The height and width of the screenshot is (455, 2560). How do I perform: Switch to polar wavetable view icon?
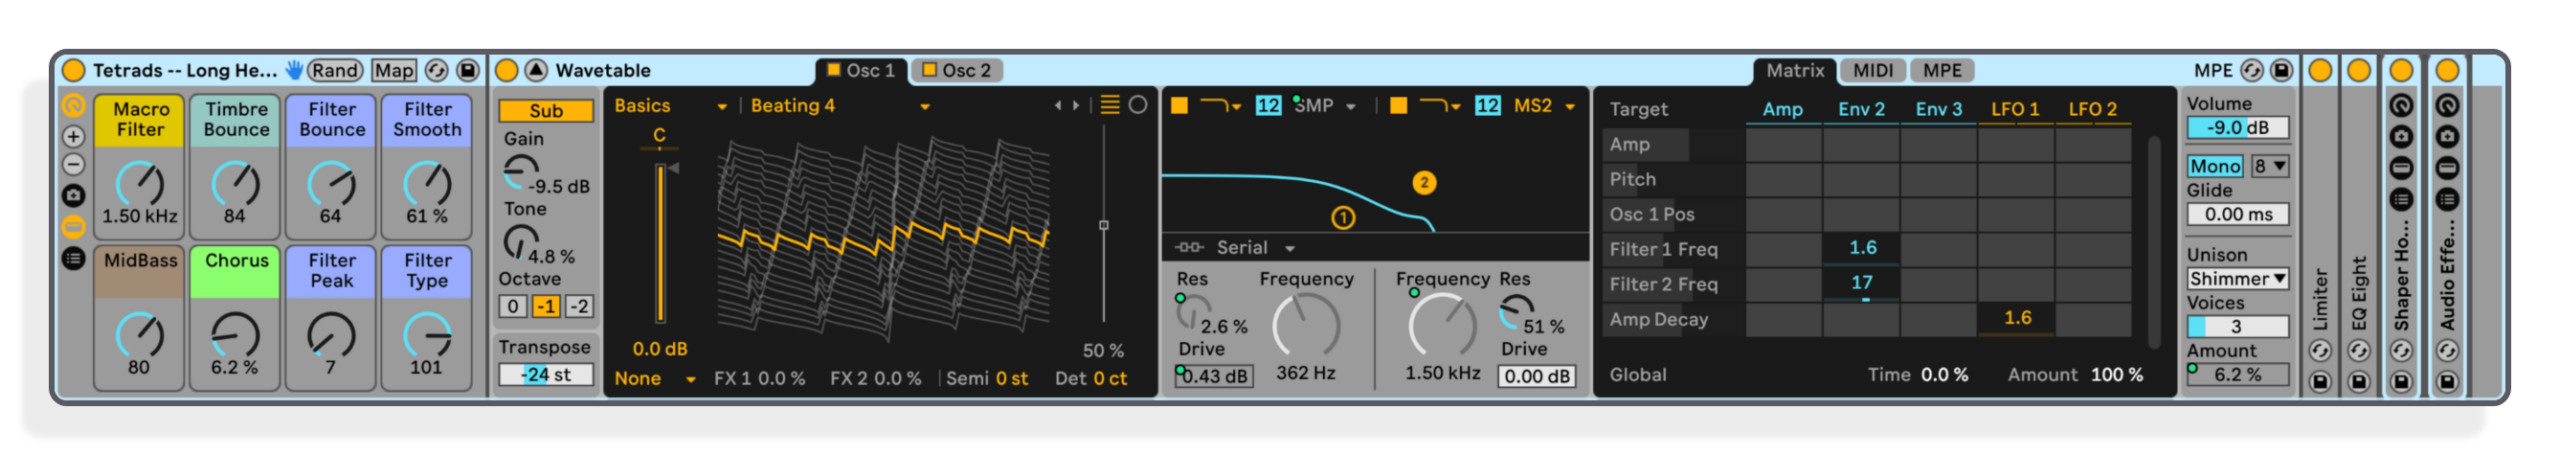[x=1138, y=105]
